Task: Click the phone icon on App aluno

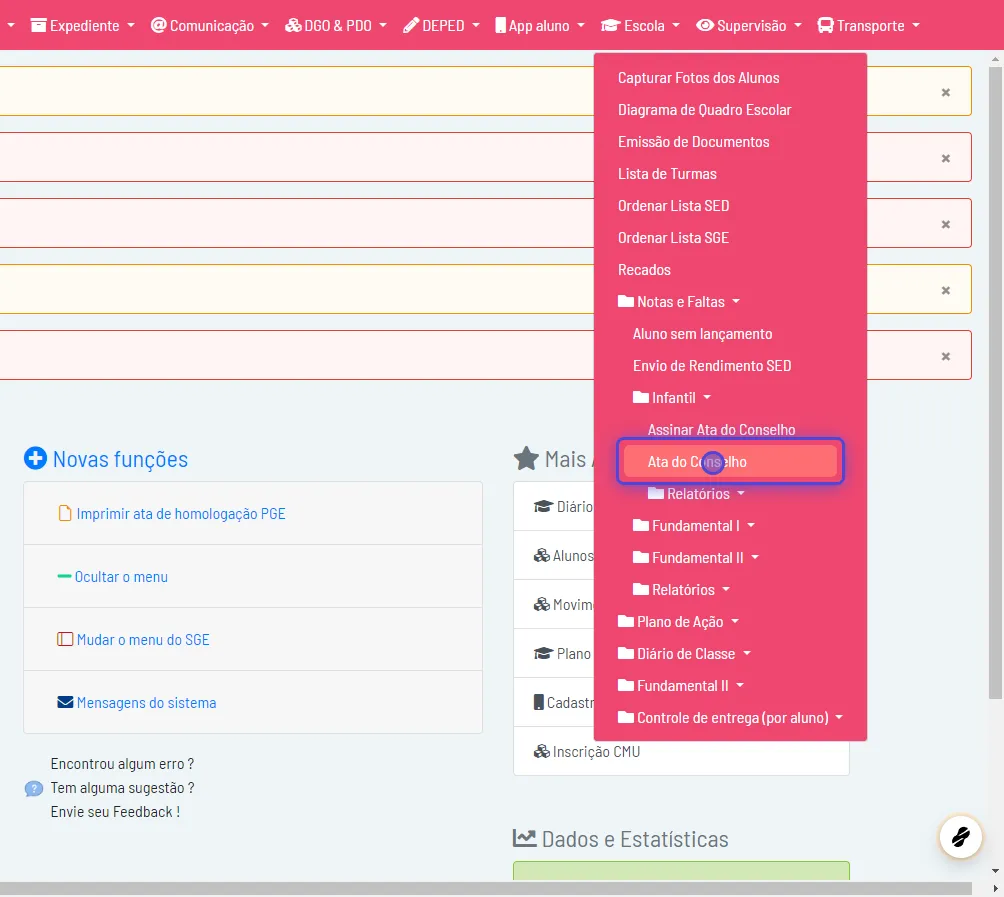Action: coord(501,26)
